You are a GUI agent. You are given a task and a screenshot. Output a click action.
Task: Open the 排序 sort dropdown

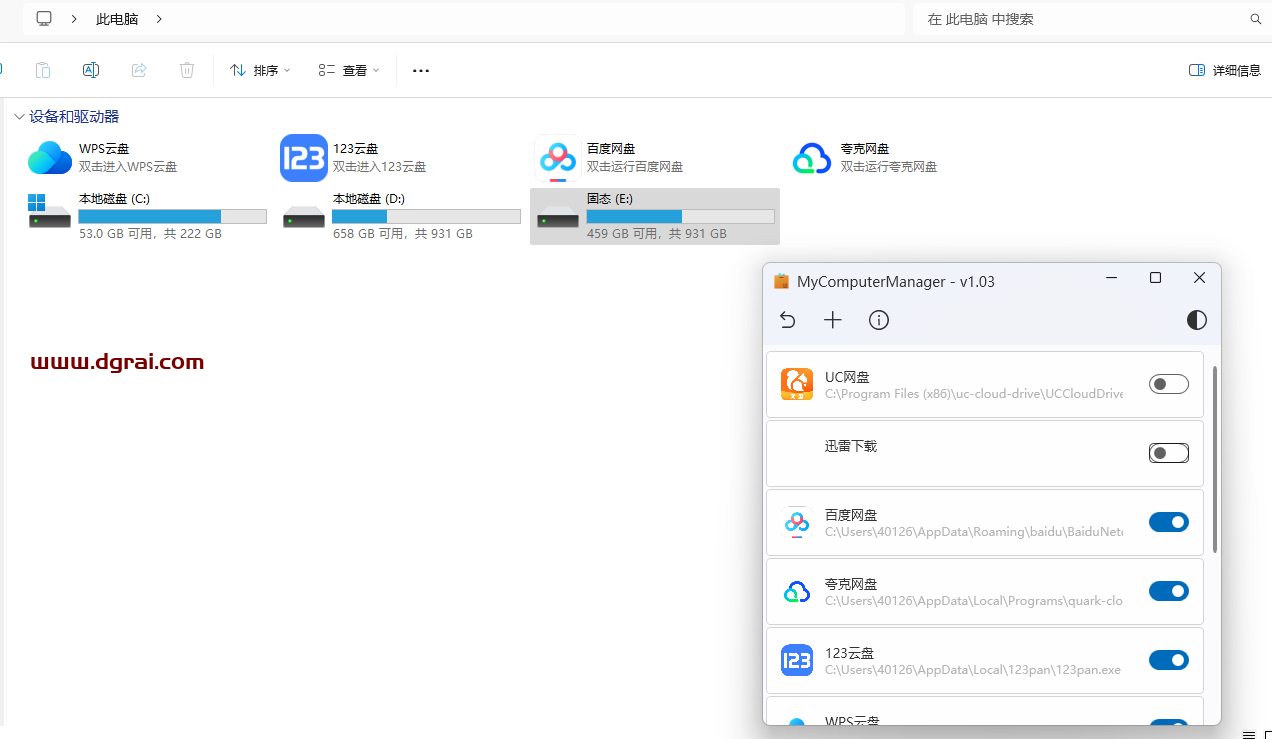coord(260,70)
